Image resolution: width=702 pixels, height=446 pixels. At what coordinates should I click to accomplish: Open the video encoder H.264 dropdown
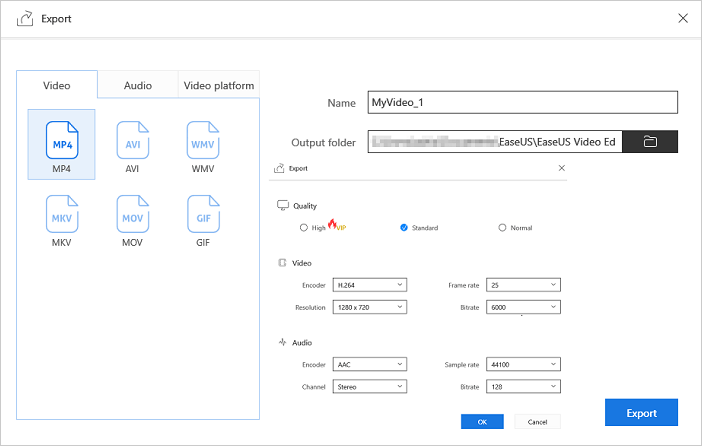pyautogui.click(x=369, y=285)
